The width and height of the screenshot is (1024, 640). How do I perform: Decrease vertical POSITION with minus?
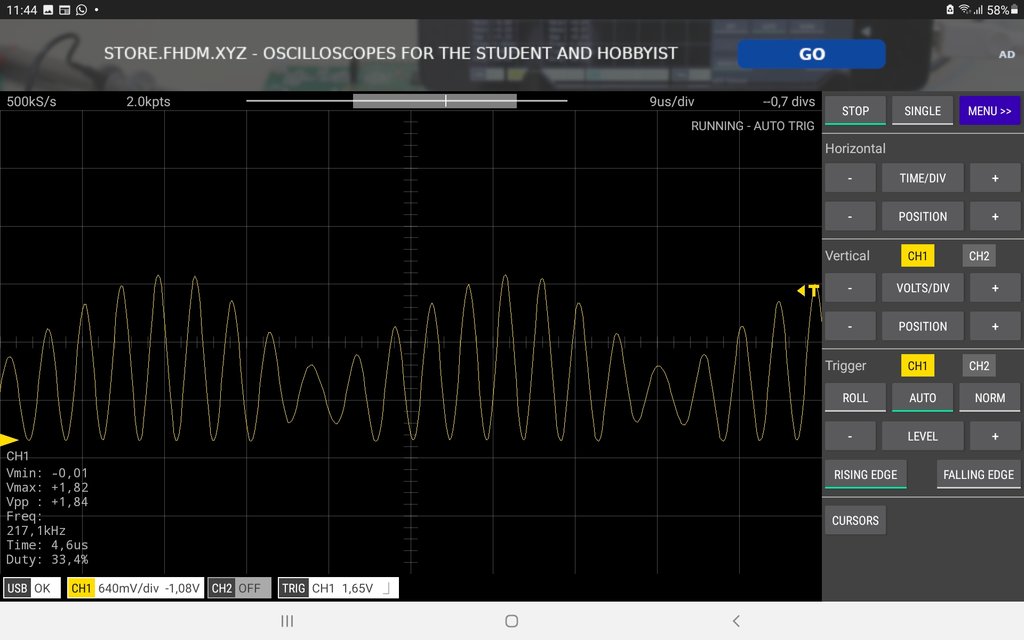pos(850,326)
